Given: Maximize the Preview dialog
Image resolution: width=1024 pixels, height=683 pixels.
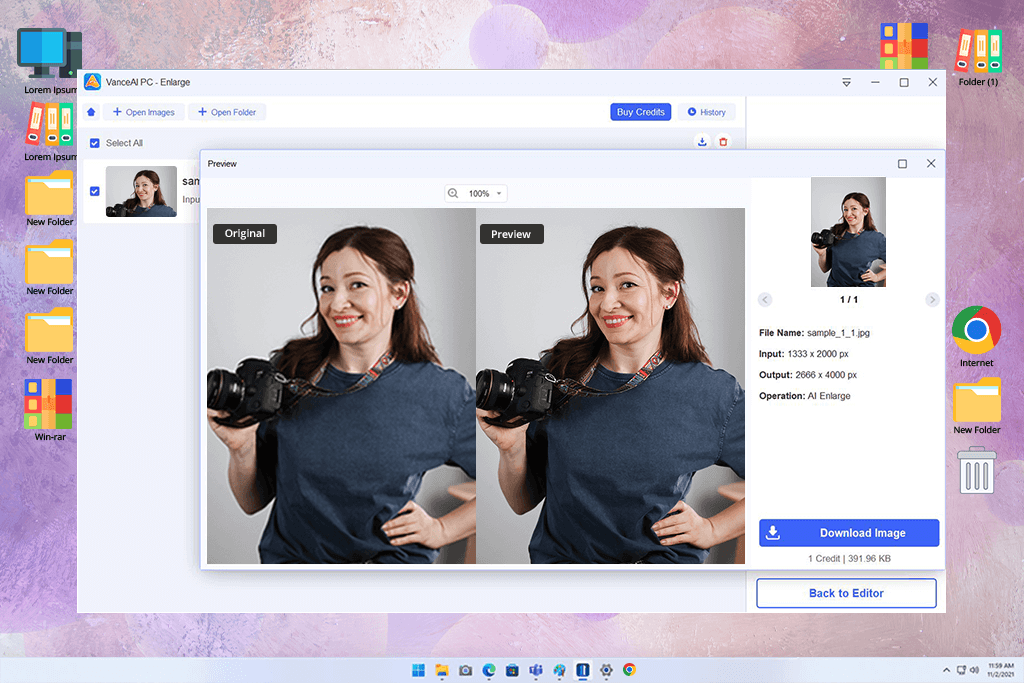Looking at the screenshot, I should click(x=902, y=164).
